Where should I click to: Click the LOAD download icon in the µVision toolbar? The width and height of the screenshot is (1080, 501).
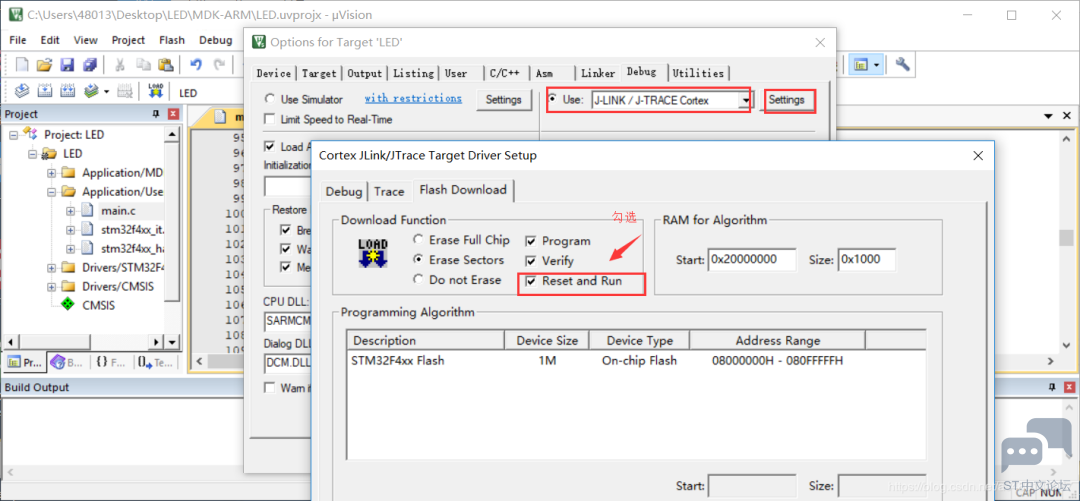(x=156, y=91)
